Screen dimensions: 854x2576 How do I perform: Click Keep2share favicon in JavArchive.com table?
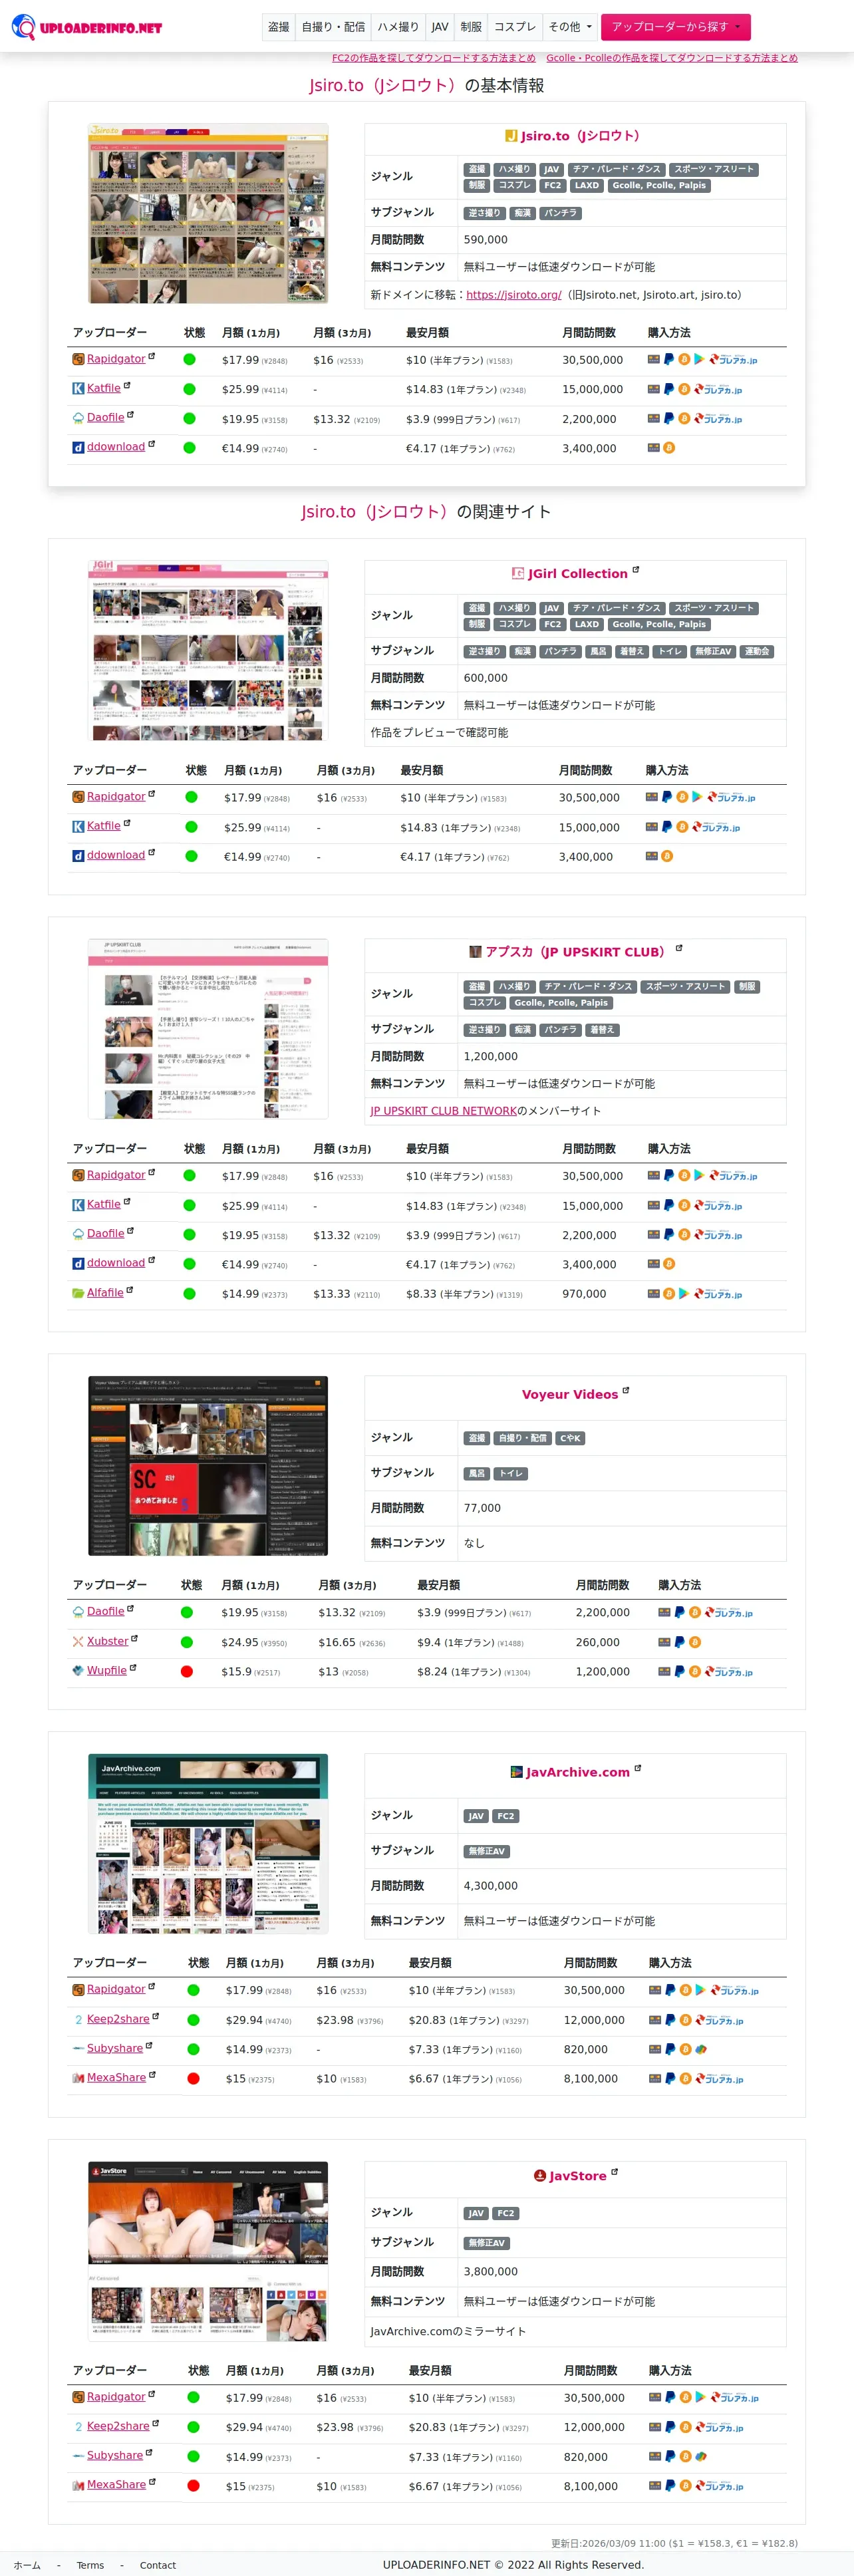click(78, 2020)
